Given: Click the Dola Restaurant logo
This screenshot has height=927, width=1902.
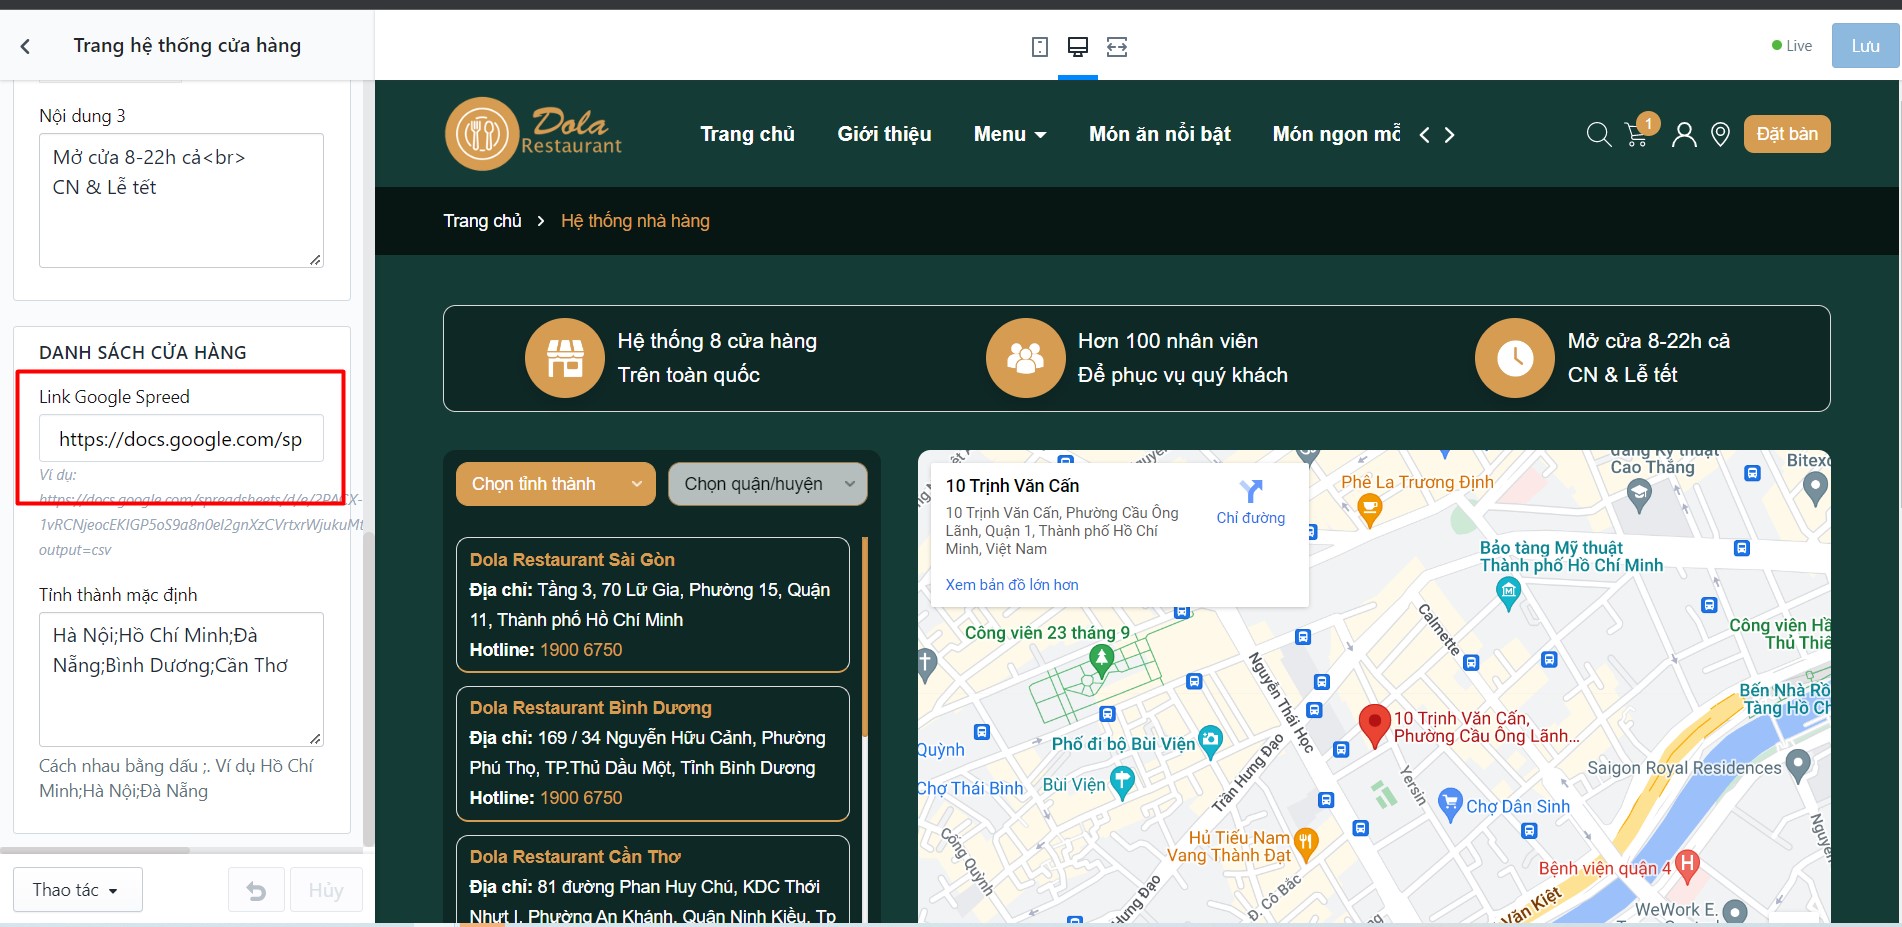Looking at the screenshot, I should pyautogui.click(x=533, y=134).
